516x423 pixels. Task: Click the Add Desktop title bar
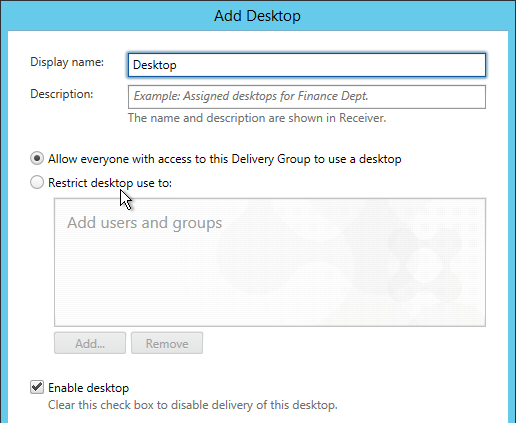click(x=257, y=16)
